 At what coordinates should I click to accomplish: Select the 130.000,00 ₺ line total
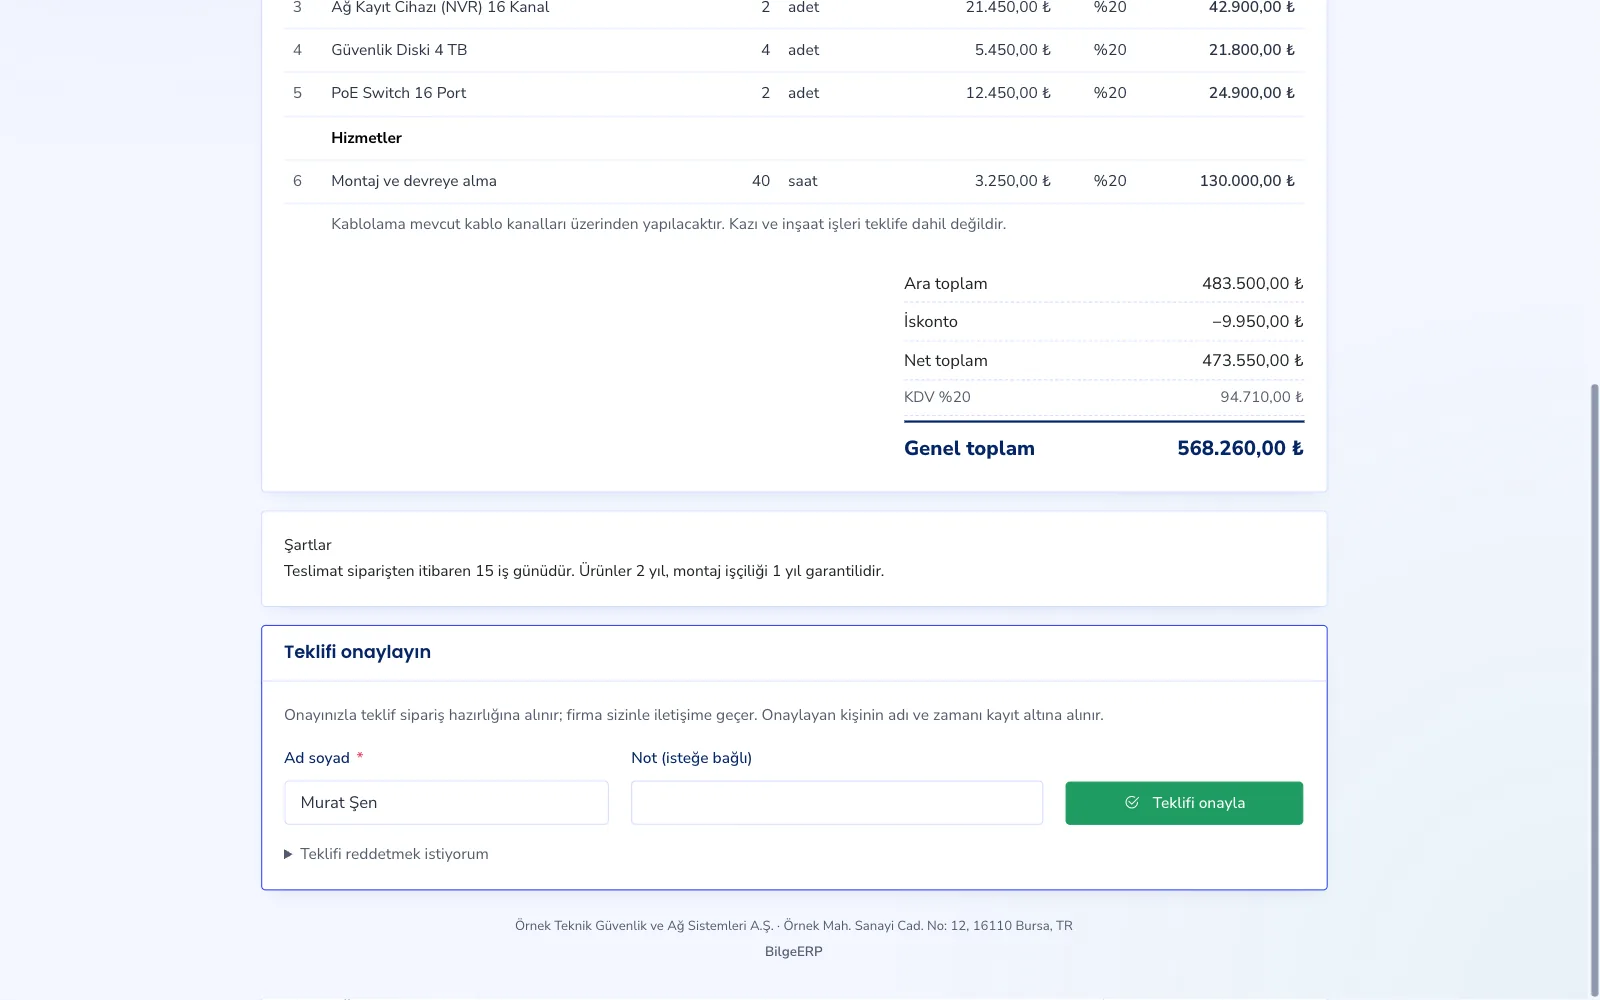[1247, 181]
